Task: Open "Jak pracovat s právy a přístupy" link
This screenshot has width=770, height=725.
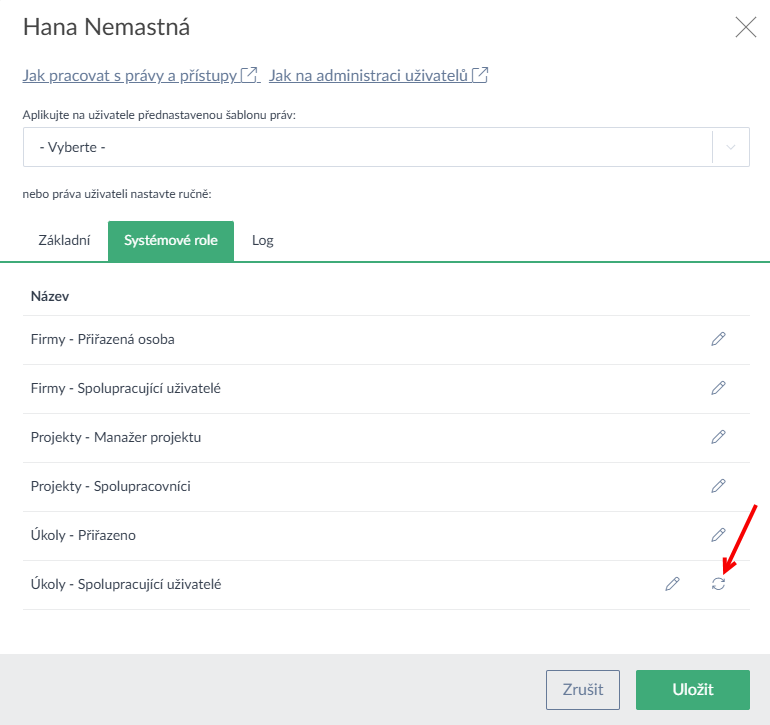Action: coord(130,75)
